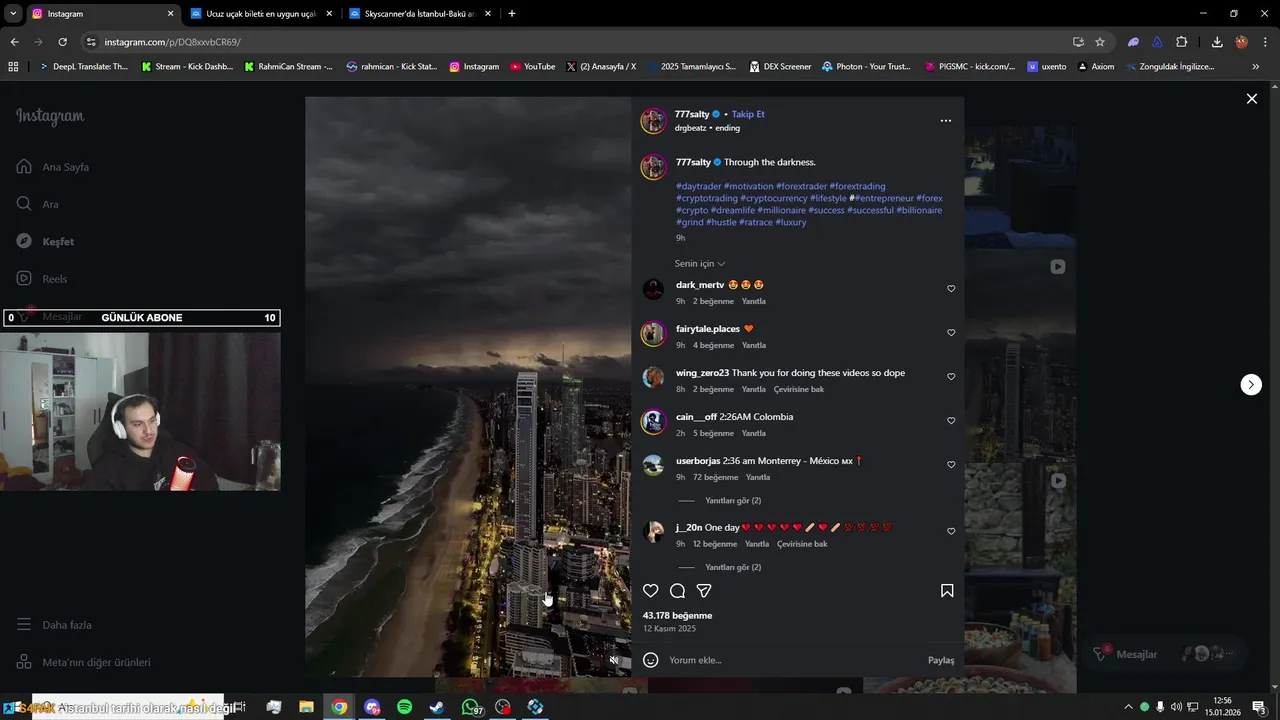Image resolution: width=1280 pixels, height=720 pixels.
Task: Open the taskbar volume icon
Action: coord(1176,707)
